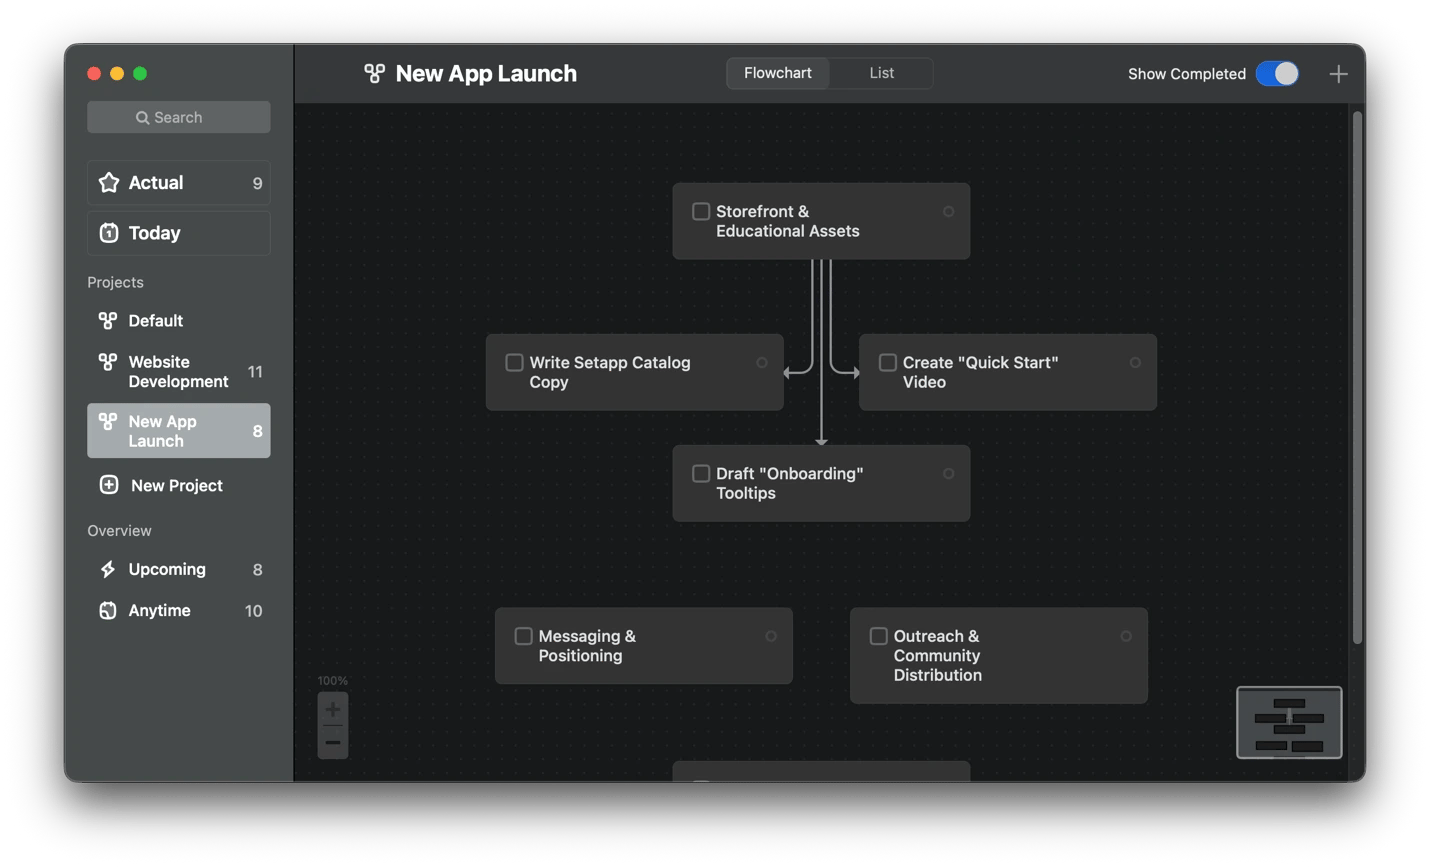
Task: Click the count 10 beside Anytime
Action: [254, 611]
